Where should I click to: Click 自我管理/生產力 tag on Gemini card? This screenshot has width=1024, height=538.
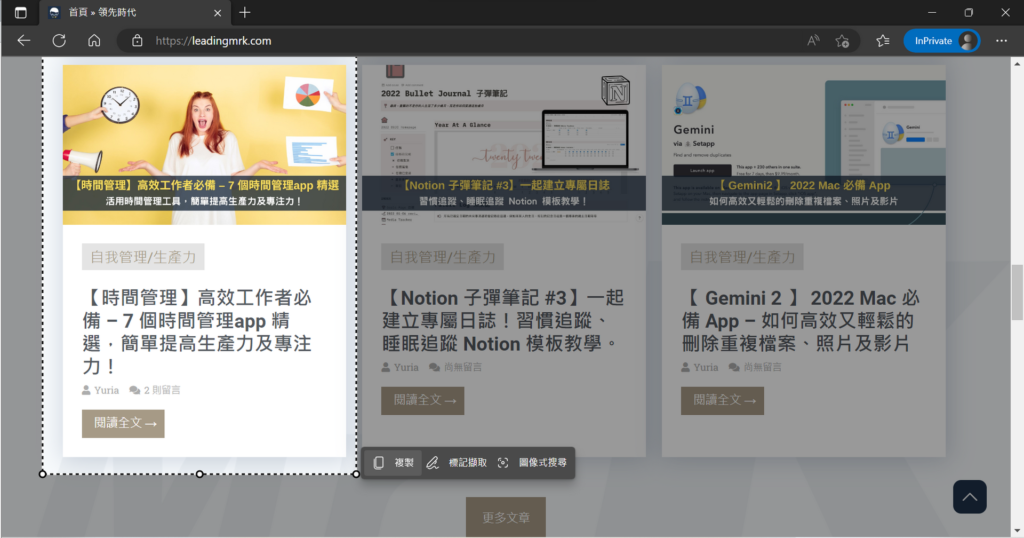[743, 257]
